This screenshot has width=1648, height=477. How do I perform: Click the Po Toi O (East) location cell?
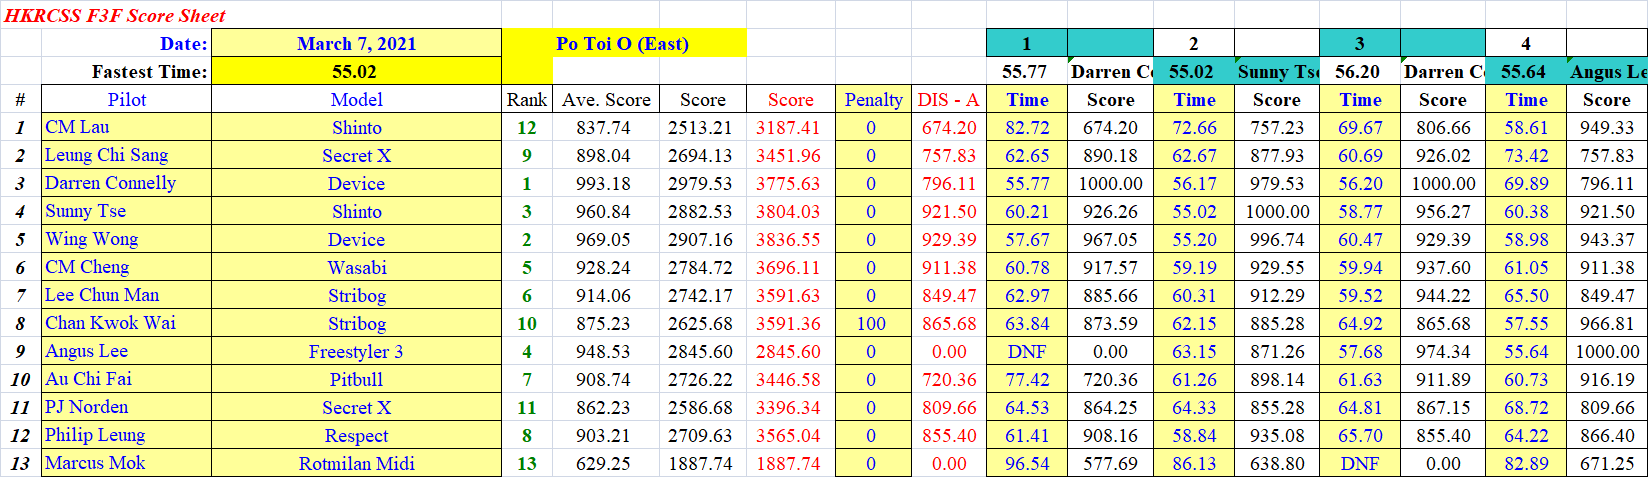tap(622, 43)
